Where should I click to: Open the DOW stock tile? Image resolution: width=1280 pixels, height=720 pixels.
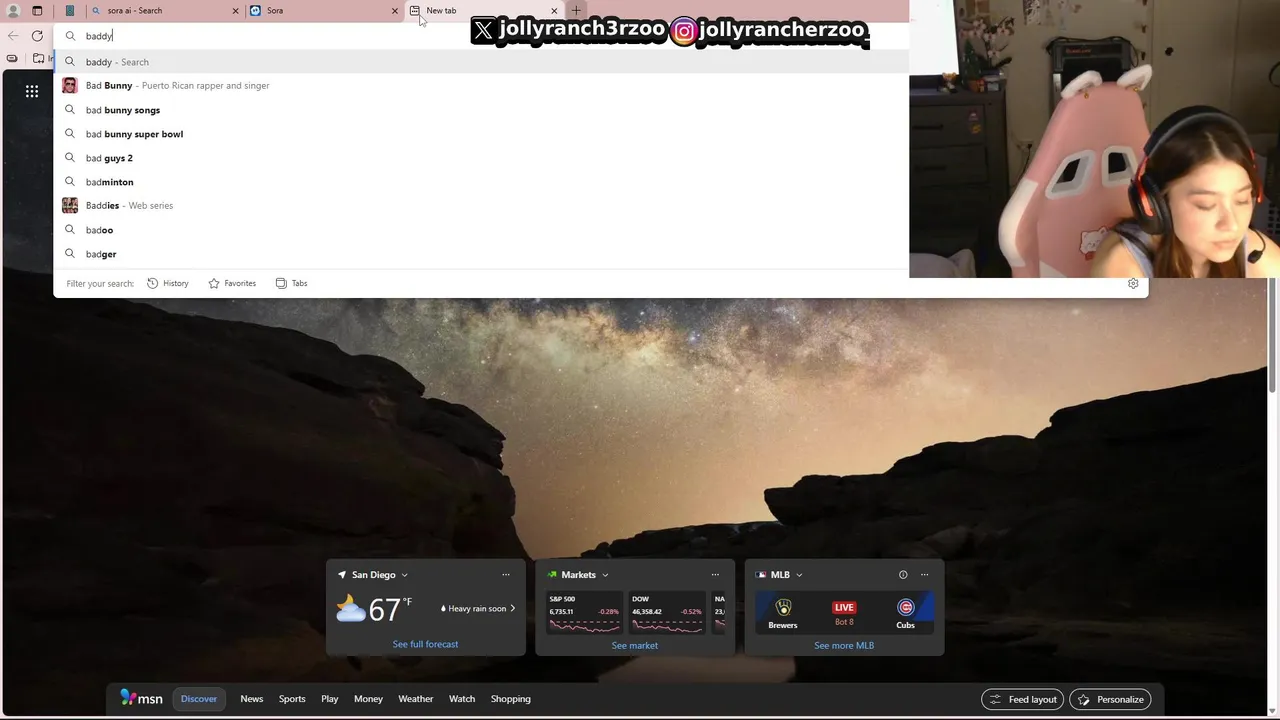(667, 614)
